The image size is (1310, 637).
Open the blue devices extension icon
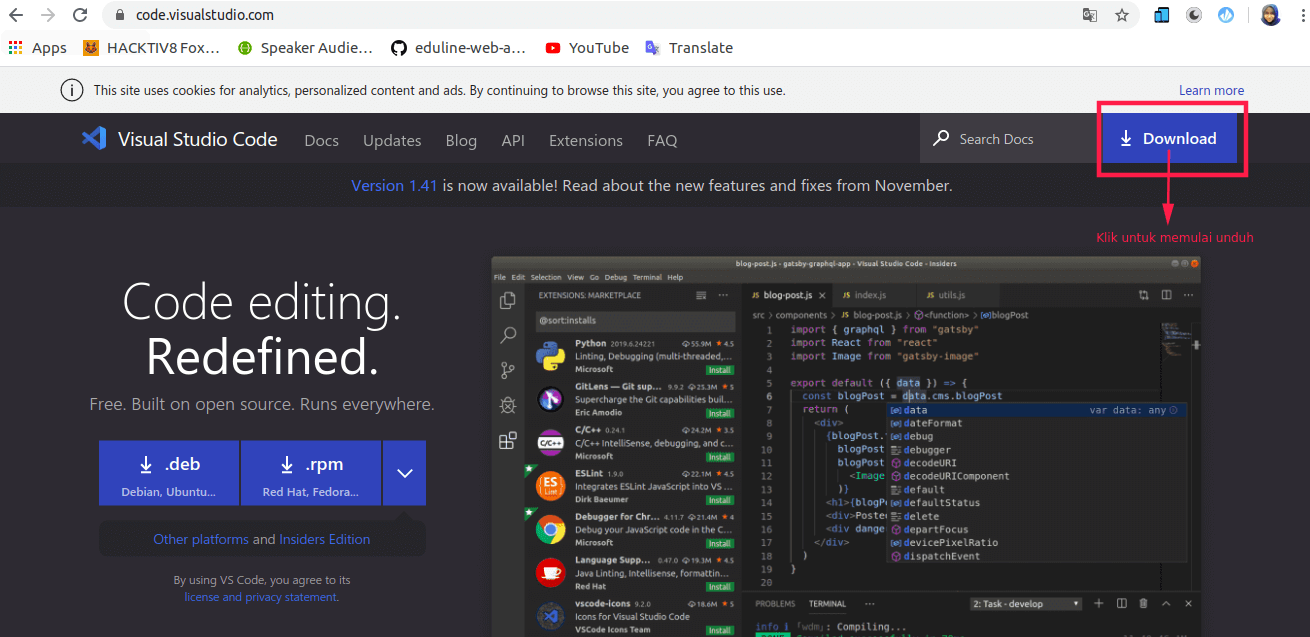click(1162, 15)
